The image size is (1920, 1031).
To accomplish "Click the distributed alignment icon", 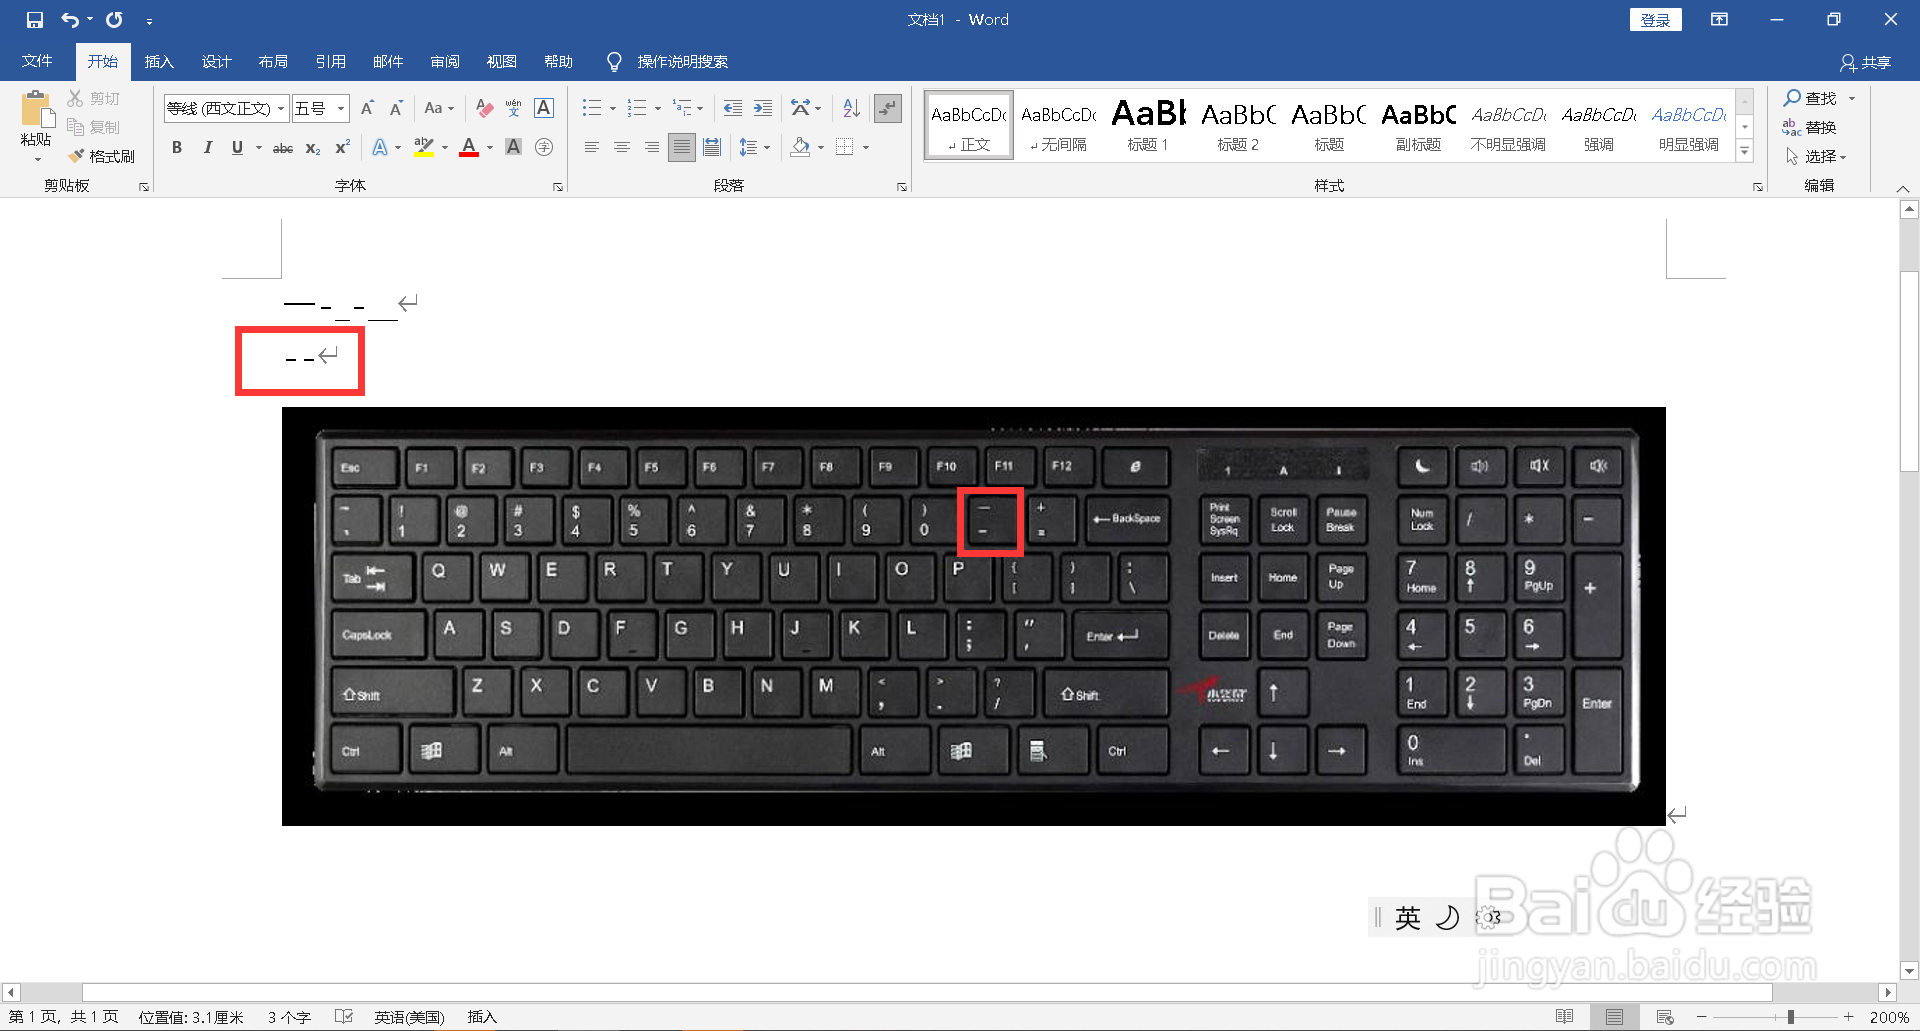I will 712,148.
